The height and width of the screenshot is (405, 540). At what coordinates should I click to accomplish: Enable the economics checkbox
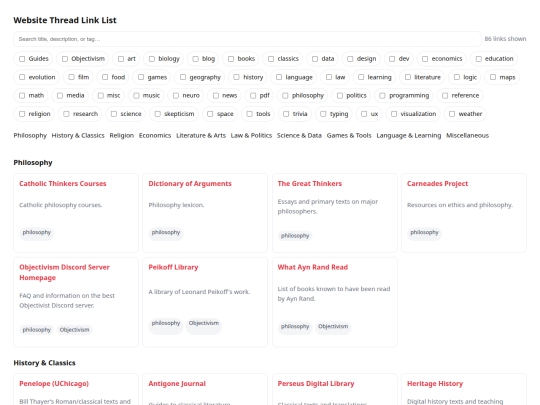[x=425, y=59]
